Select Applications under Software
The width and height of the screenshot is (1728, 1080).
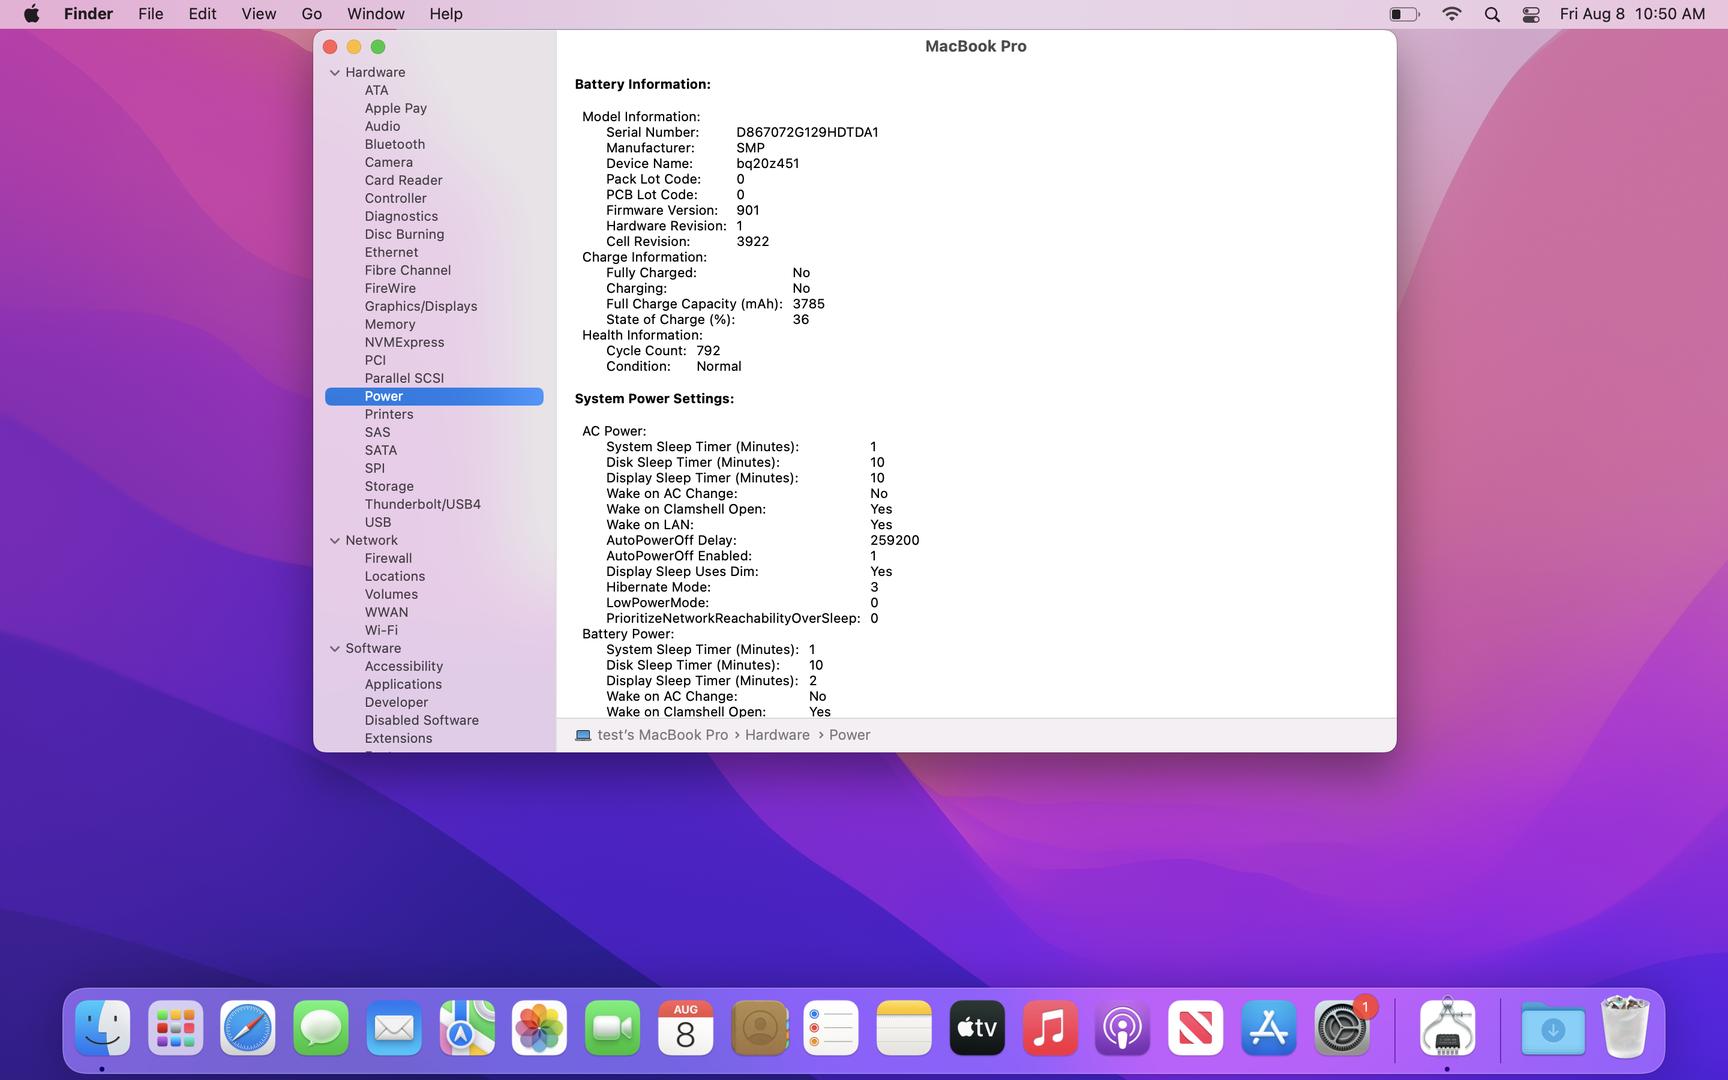click(x=403, y=684)
